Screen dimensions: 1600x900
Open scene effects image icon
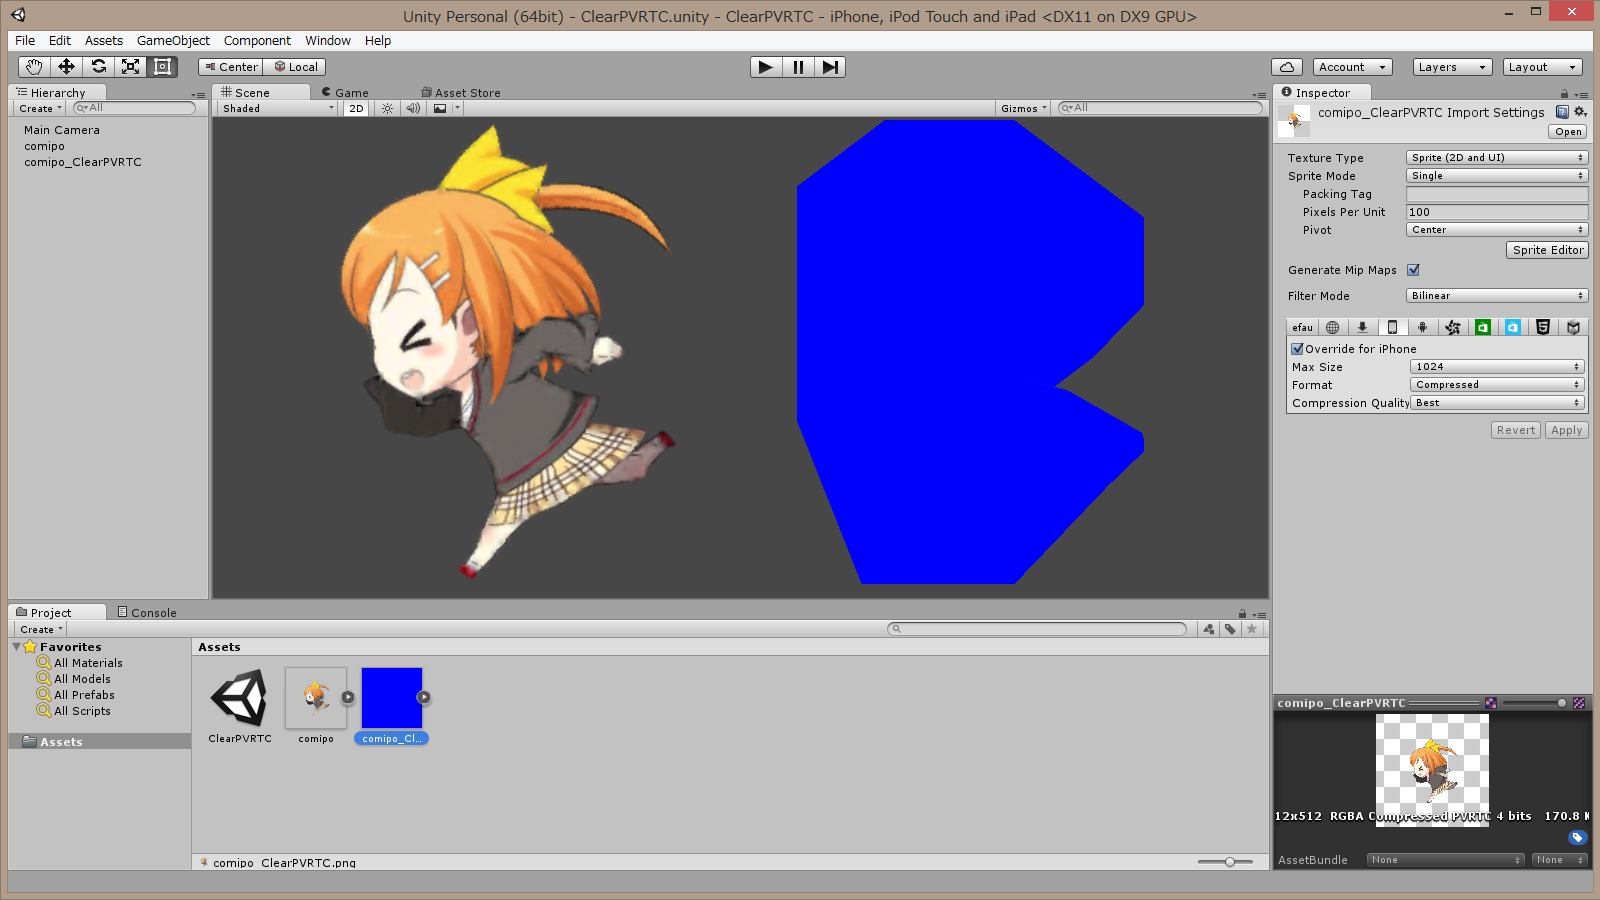pyautogui.click(x=440, y=108)
